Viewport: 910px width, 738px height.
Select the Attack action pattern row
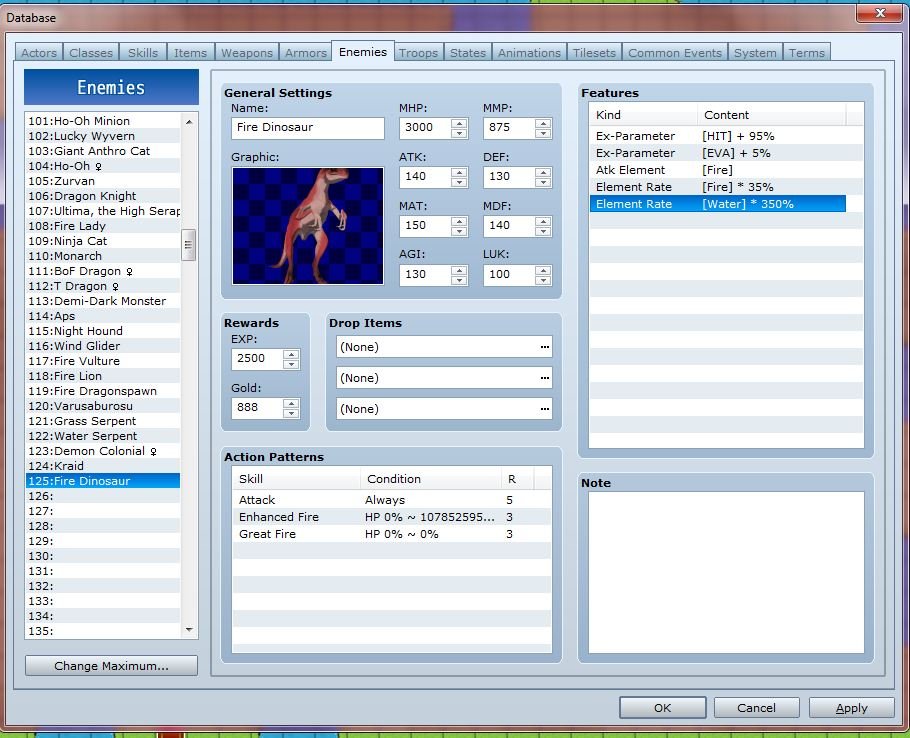[392, 500]
